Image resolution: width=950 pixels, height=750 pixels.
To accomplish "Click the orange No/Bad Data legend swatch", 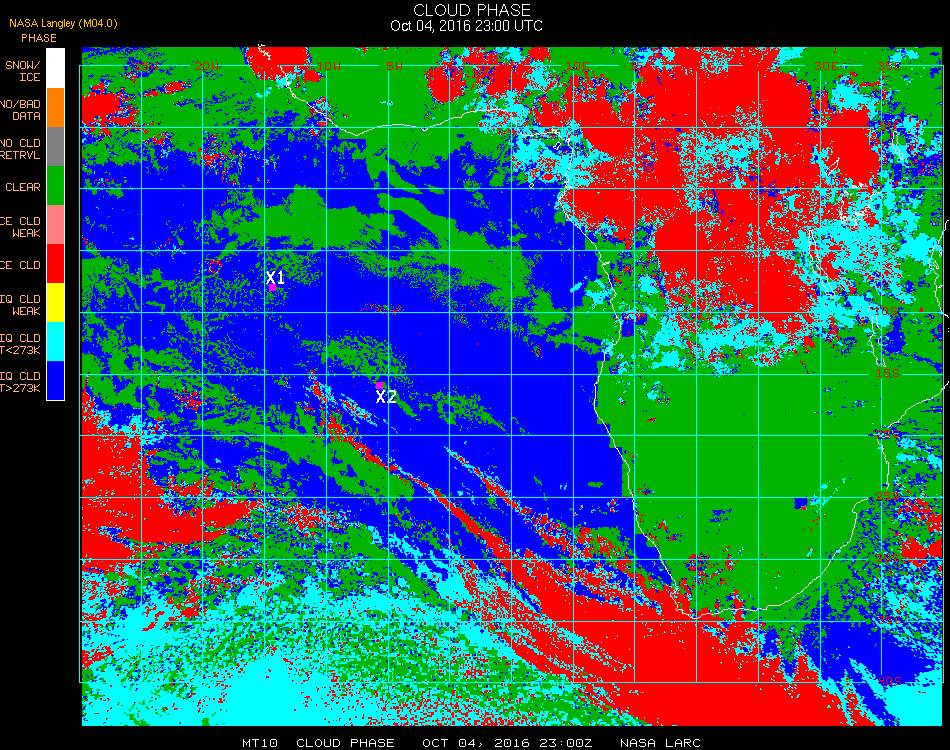I will (55, 108).
